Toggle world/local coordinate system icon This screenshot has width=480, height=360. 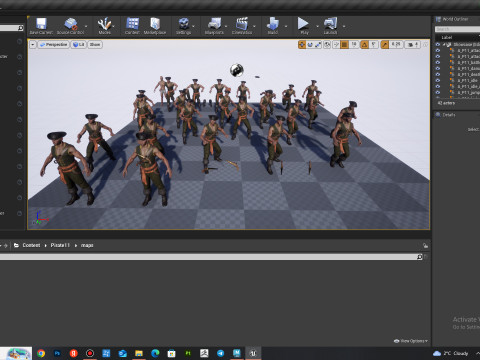click(x=327, y=44)
